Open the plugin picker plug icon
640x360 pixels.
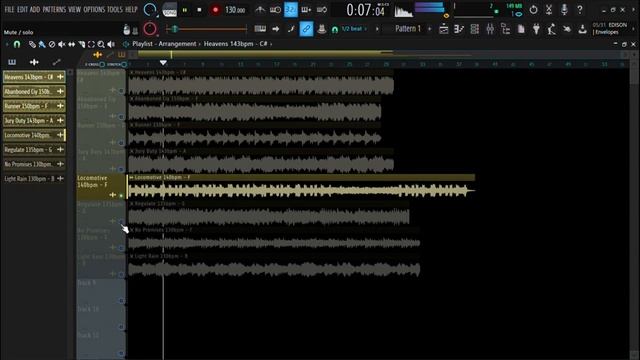click(x=536, y=29)
